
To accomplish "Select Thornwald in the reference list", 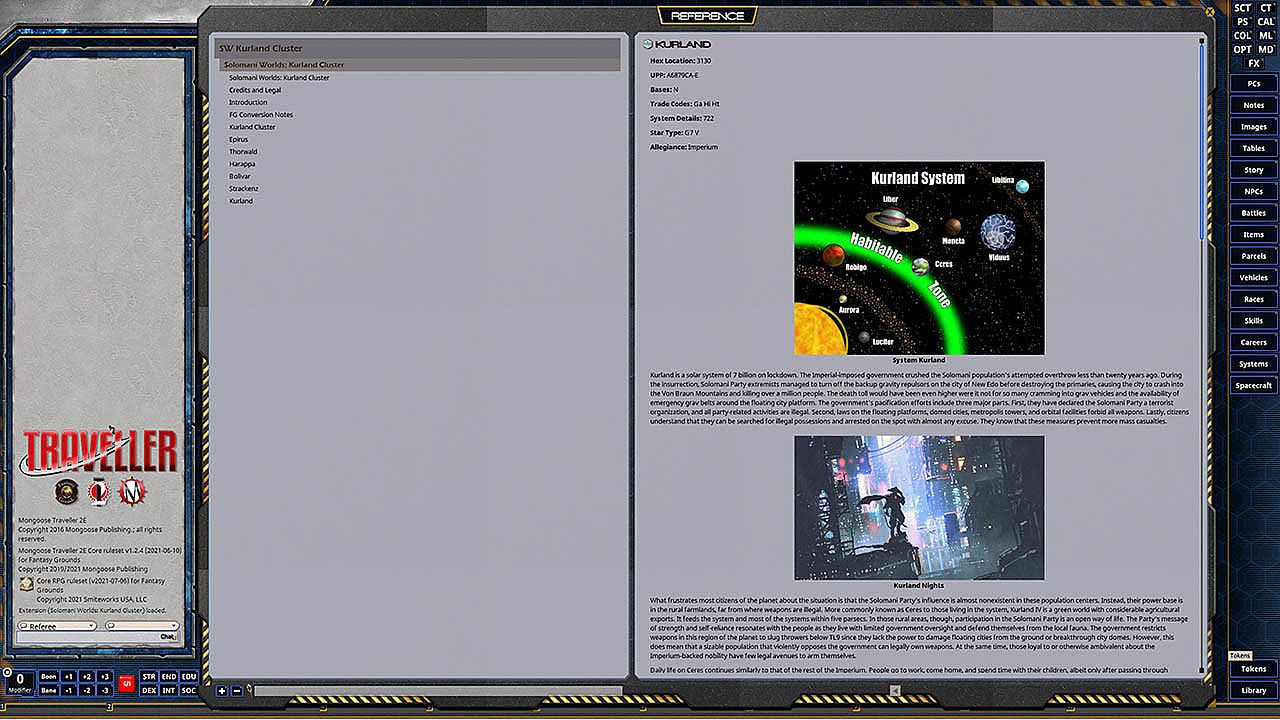I will pyautogui.click(x=243, y=152).
